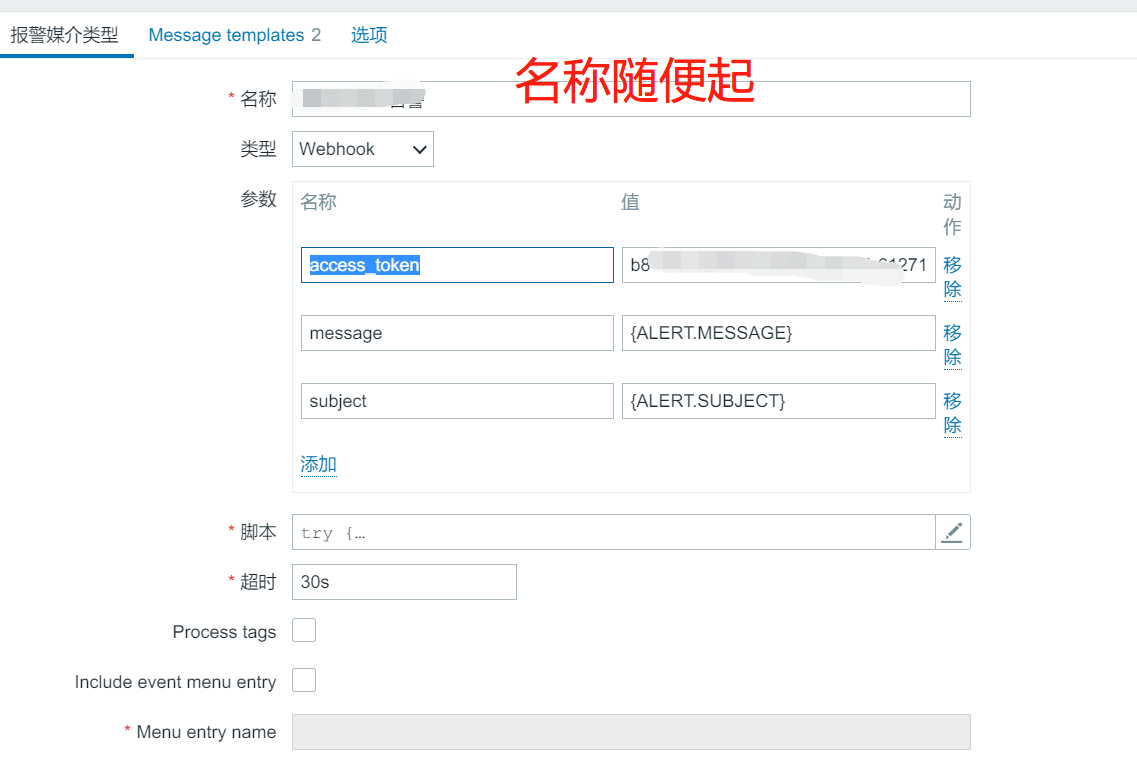Click the message parameter name field
1137x761 pixels.
(457, 333)
